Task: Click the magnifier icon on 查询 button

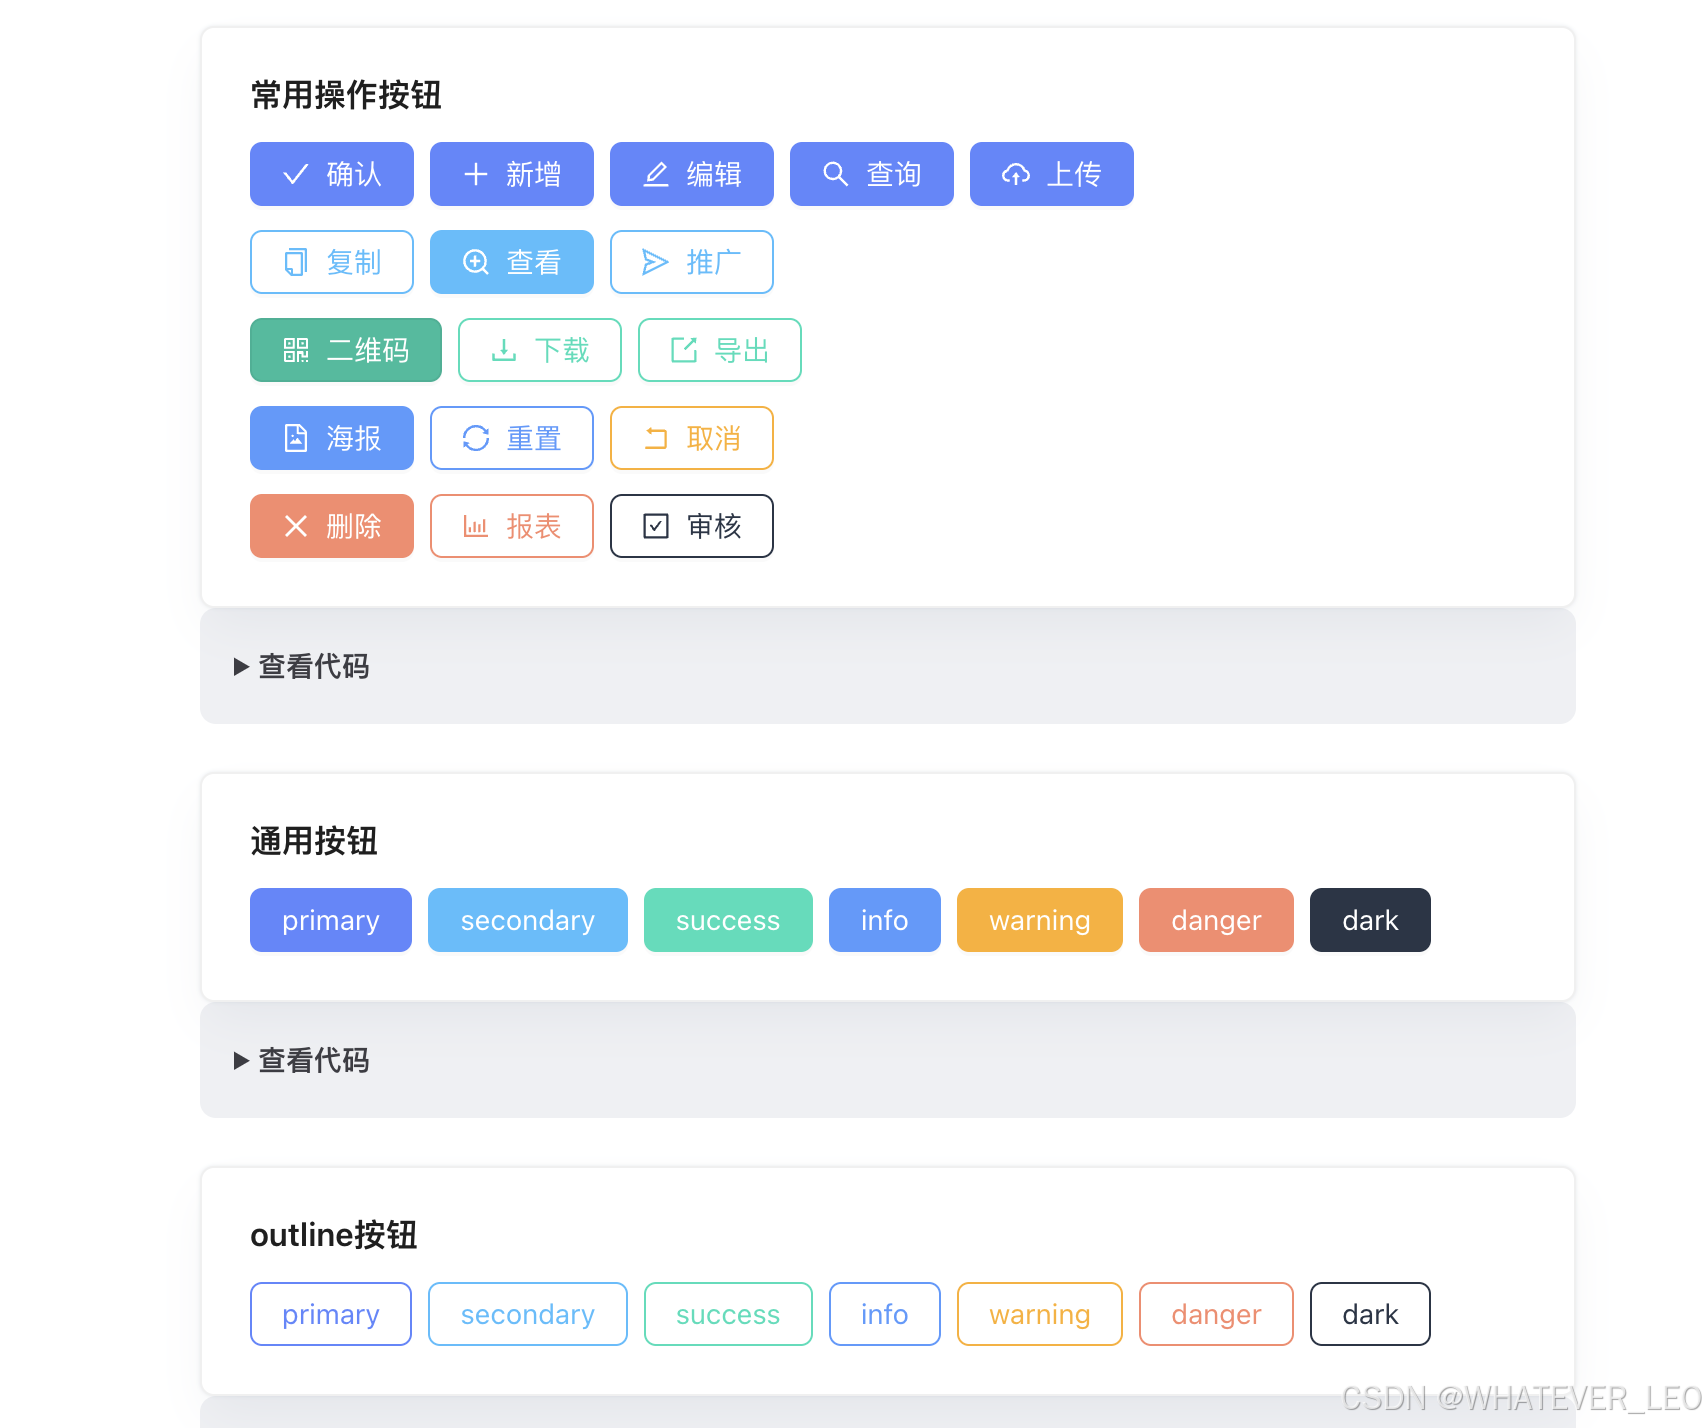Action: (836, 175)
